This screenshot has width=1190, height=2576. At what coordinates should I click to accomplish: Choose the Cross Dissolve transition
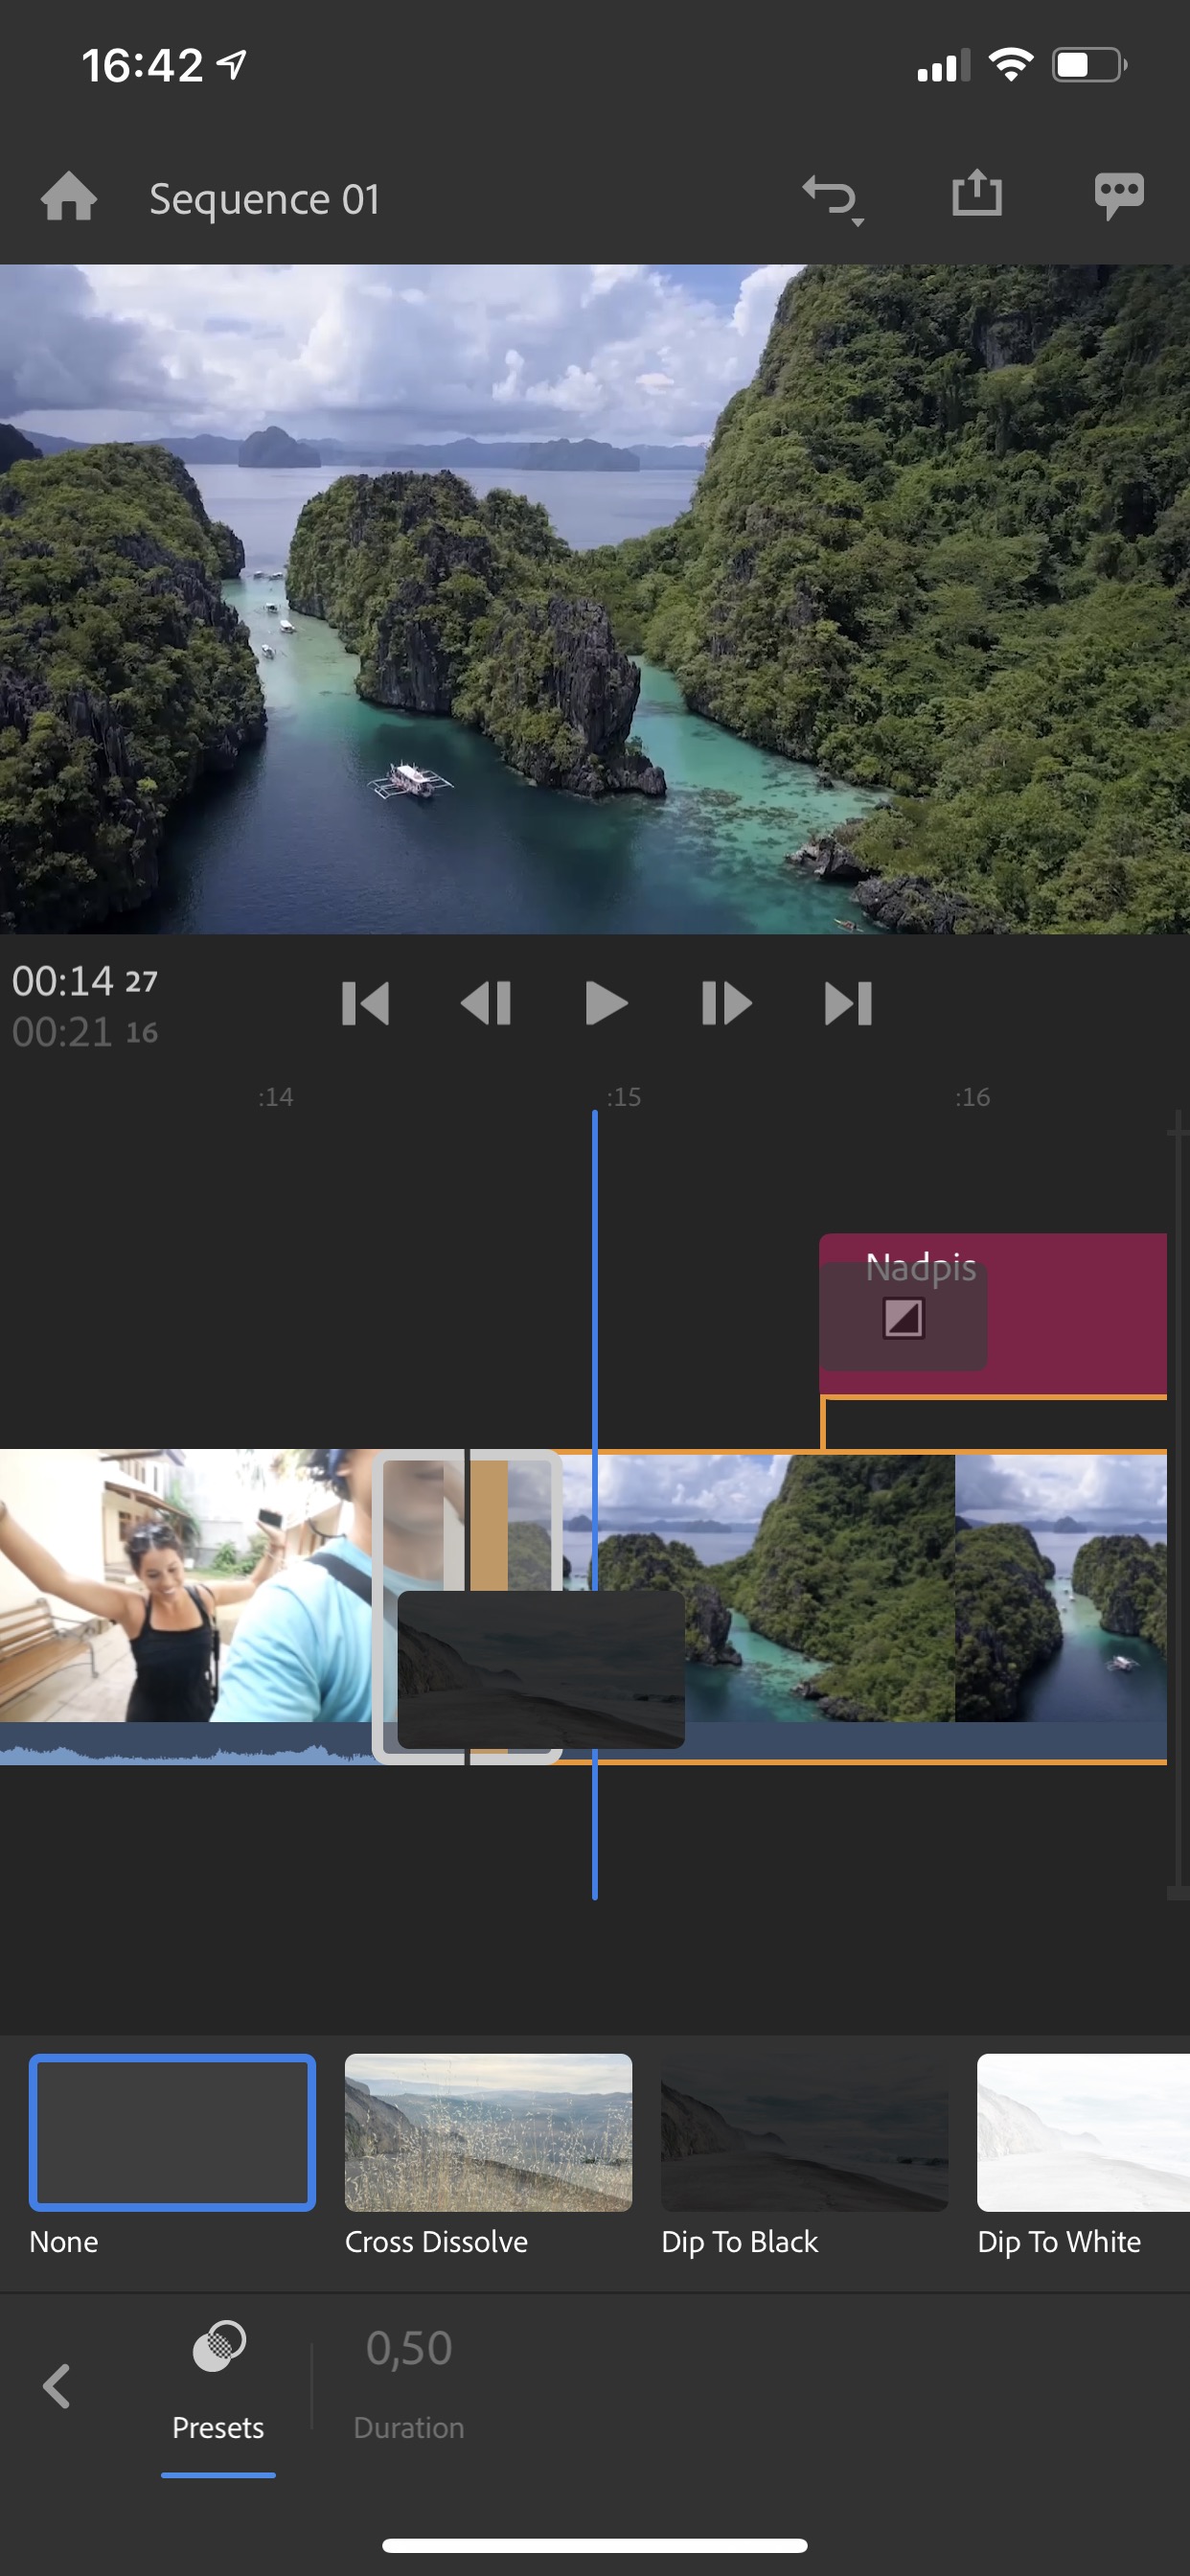click(x=488, y=2132)
